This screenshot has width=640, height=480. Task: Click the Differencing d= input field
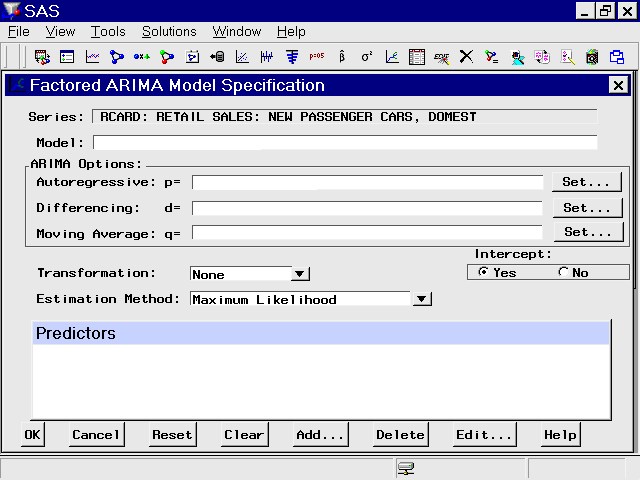(x=367, y=208)
